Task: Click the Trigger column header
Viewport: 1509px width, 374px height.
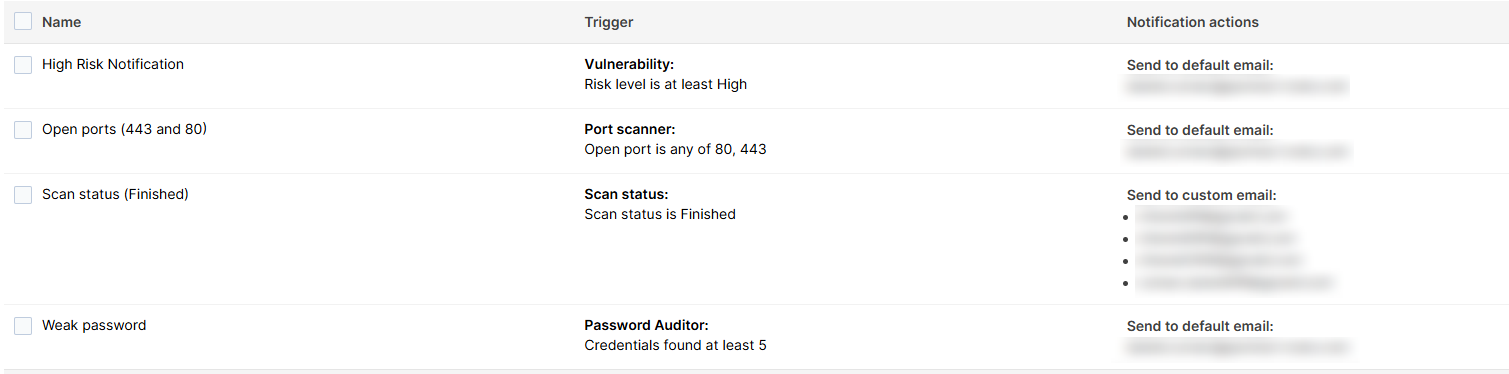Action: (609, 22)
